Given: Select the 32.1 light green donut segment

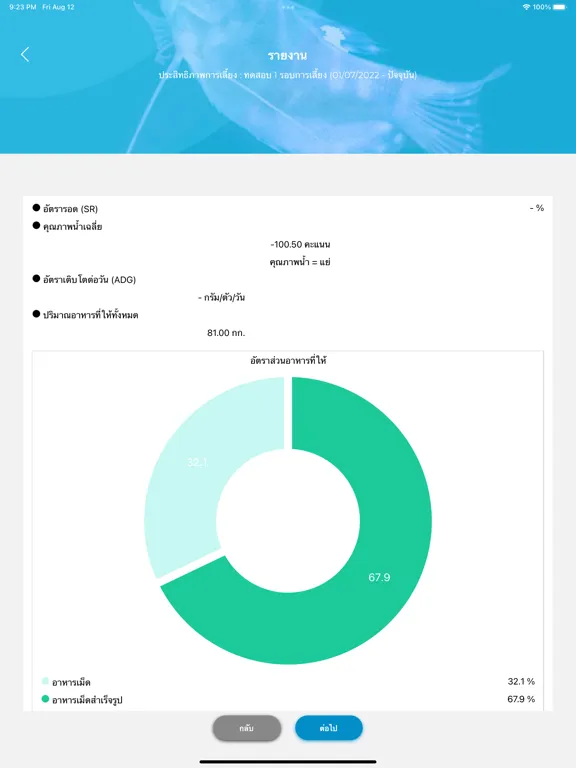Looking at the screenshot, I should click(197, 462).
